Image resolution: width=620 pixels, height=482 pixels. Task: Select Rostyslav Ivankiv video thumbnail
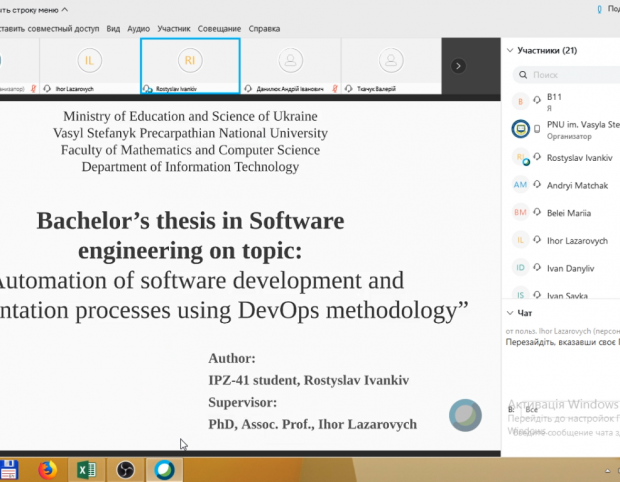coord(190,64)
